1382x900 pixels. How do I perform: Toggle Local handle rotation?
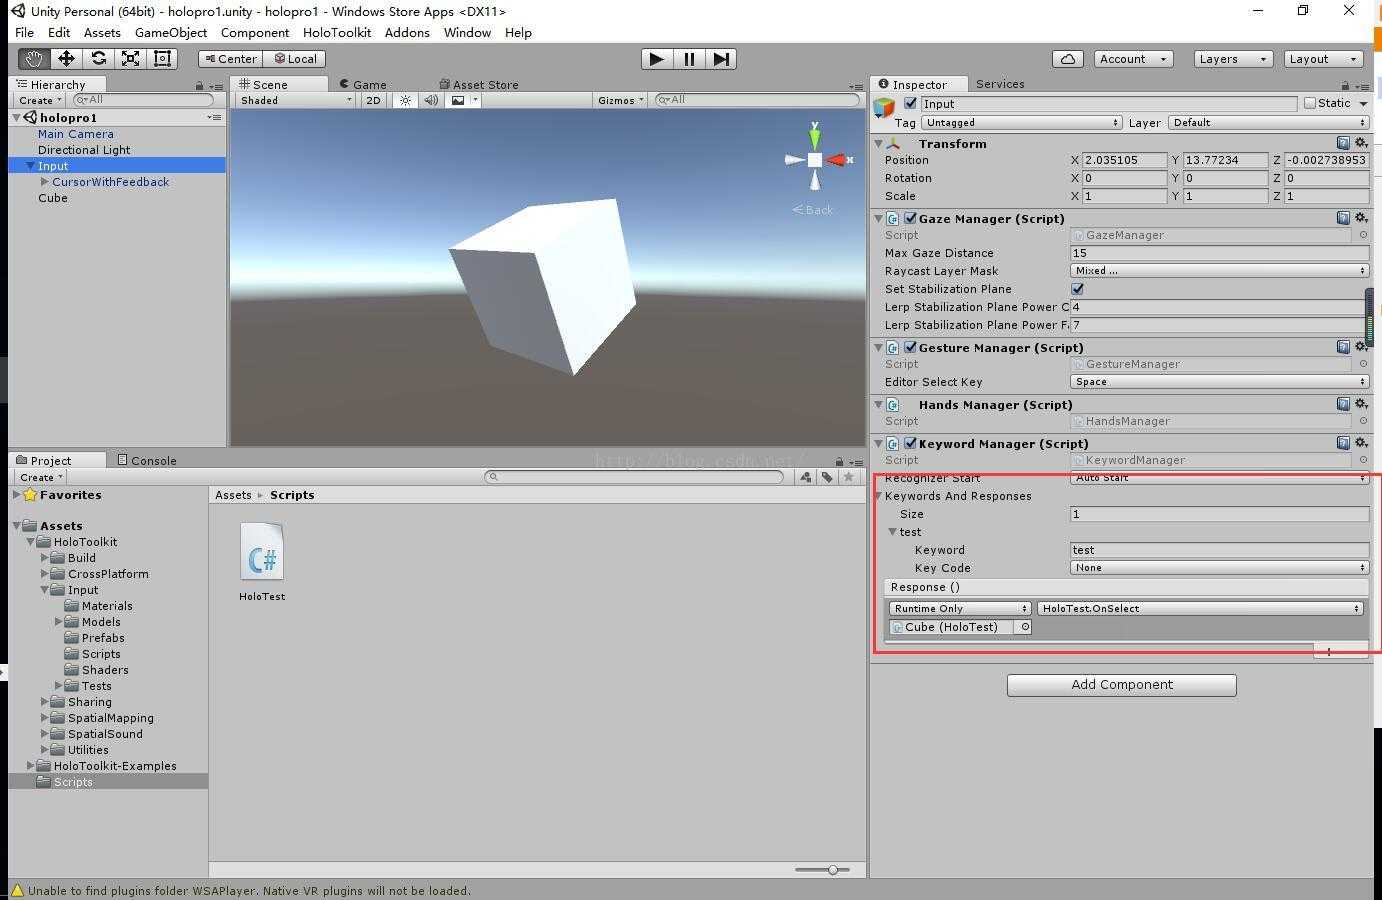[x=295, y=59]
